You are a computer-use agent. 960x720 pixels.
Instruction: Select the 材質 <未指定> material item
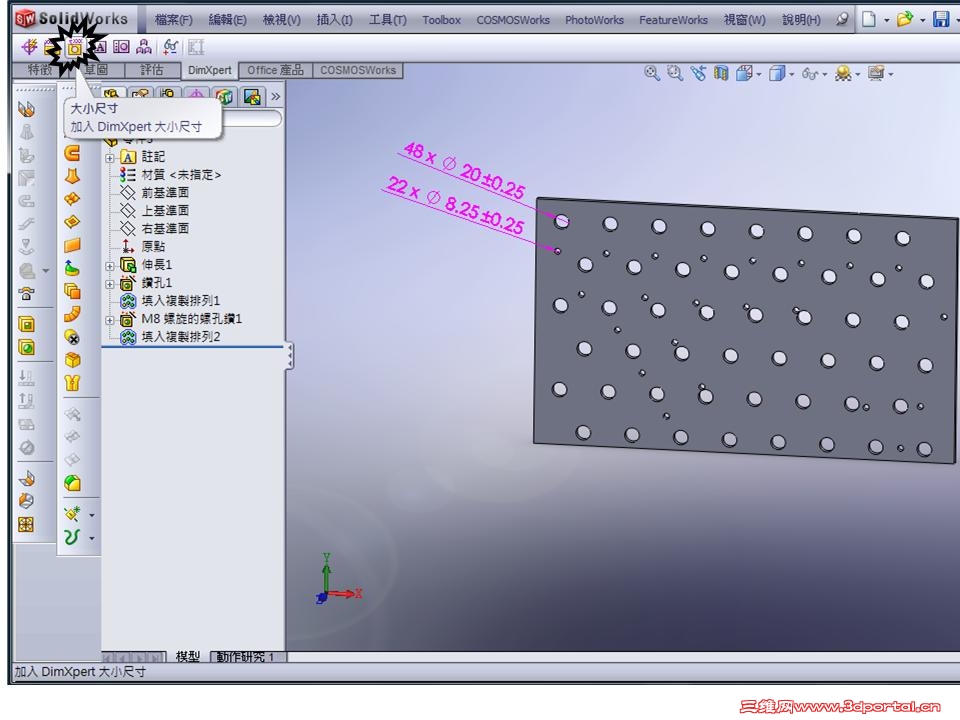pos(170,175)
